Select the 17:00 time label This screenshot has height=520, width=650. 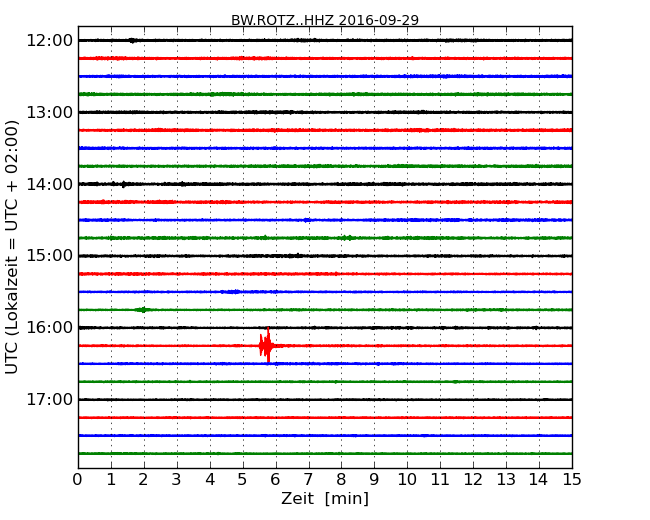pyautogui.click(x=50, y=400)
